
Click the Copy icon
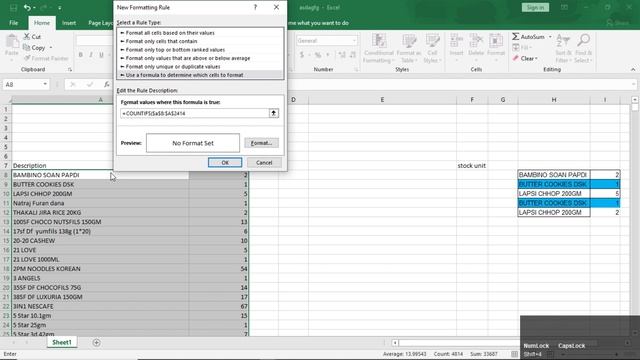tap(27, 47)
